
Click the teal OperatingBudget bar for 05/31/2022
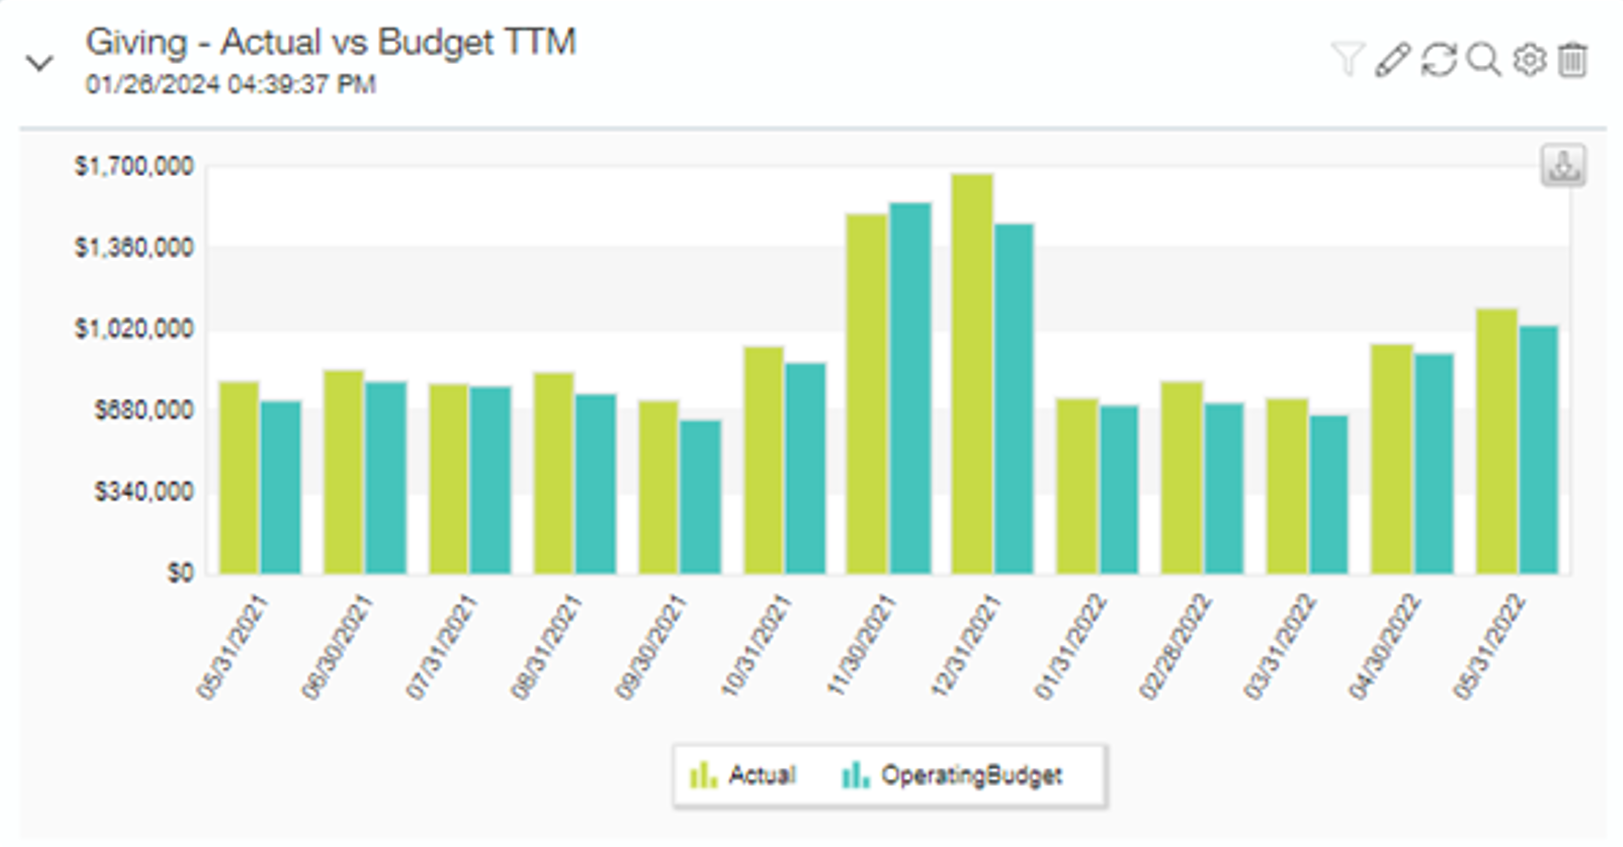[x=1538, y=449]
